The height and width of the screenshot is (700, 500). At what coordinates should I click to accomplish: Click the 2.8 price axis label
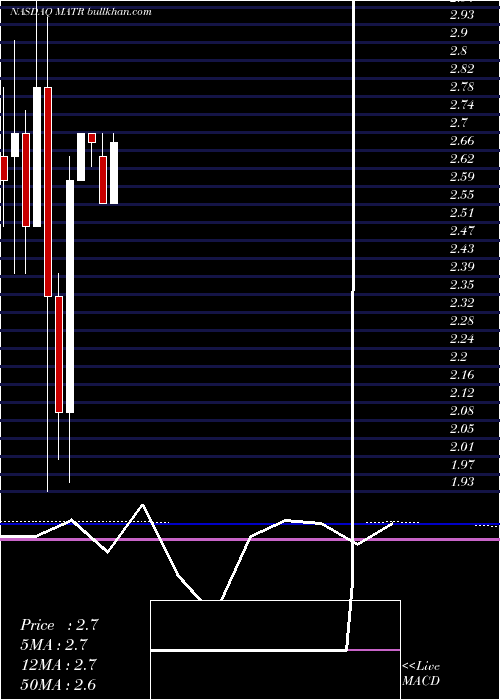[x=458, y=51]
